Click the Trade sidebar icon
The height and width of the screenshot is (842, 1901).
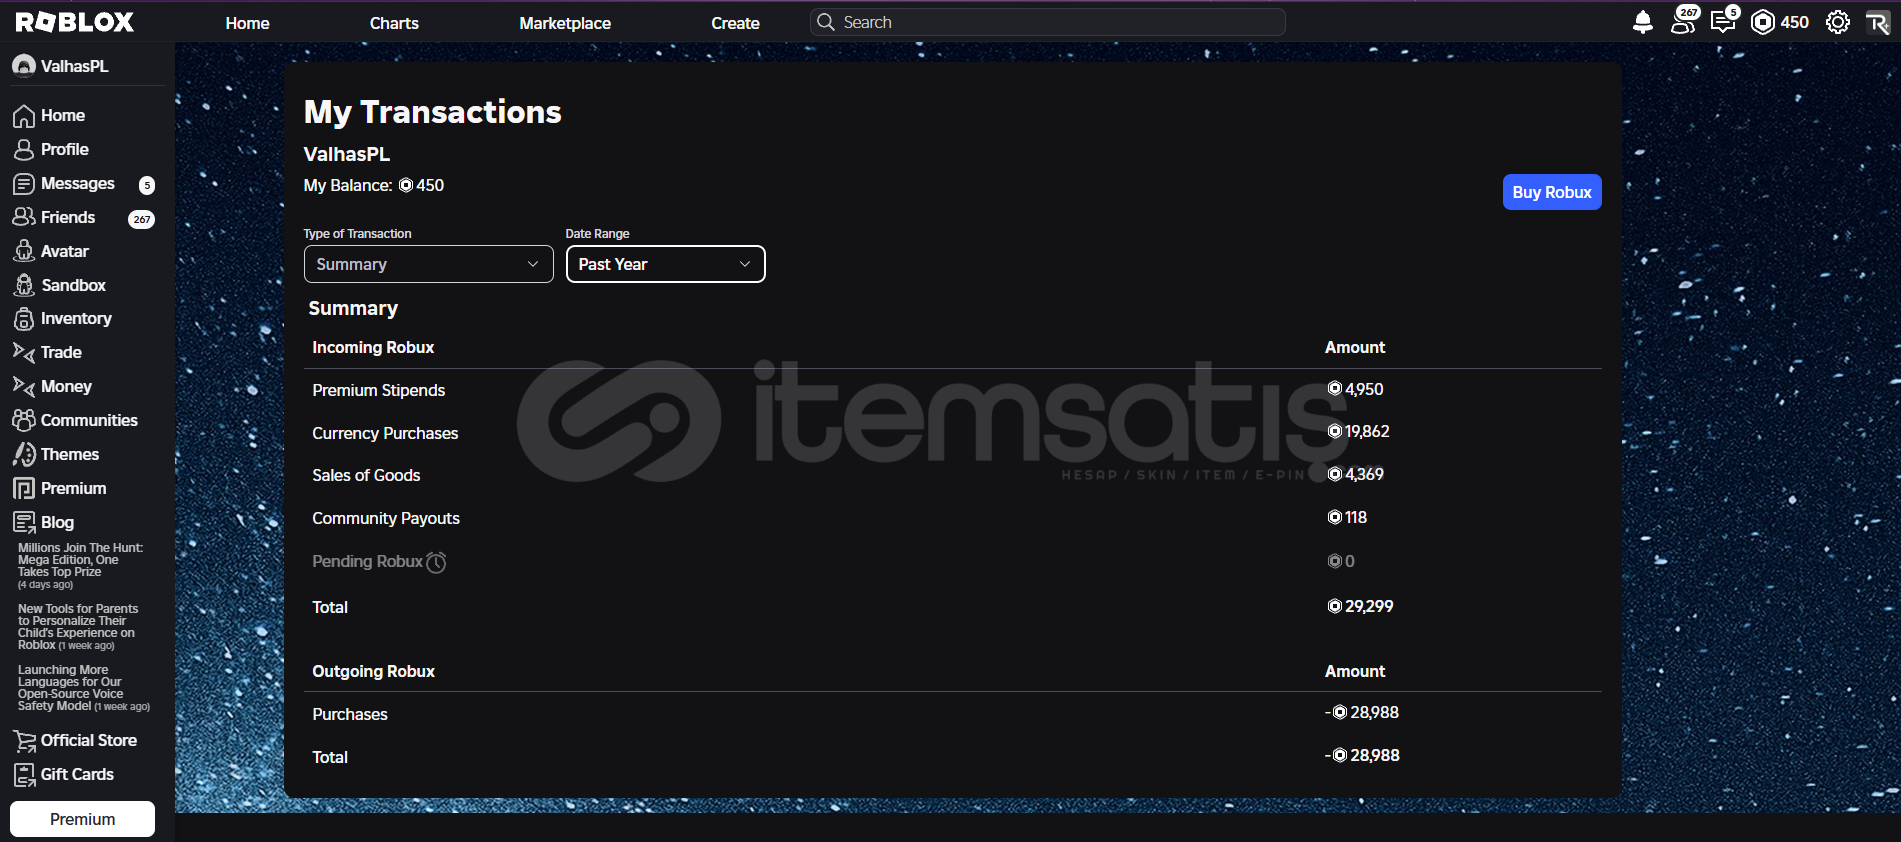coord(24,352)
